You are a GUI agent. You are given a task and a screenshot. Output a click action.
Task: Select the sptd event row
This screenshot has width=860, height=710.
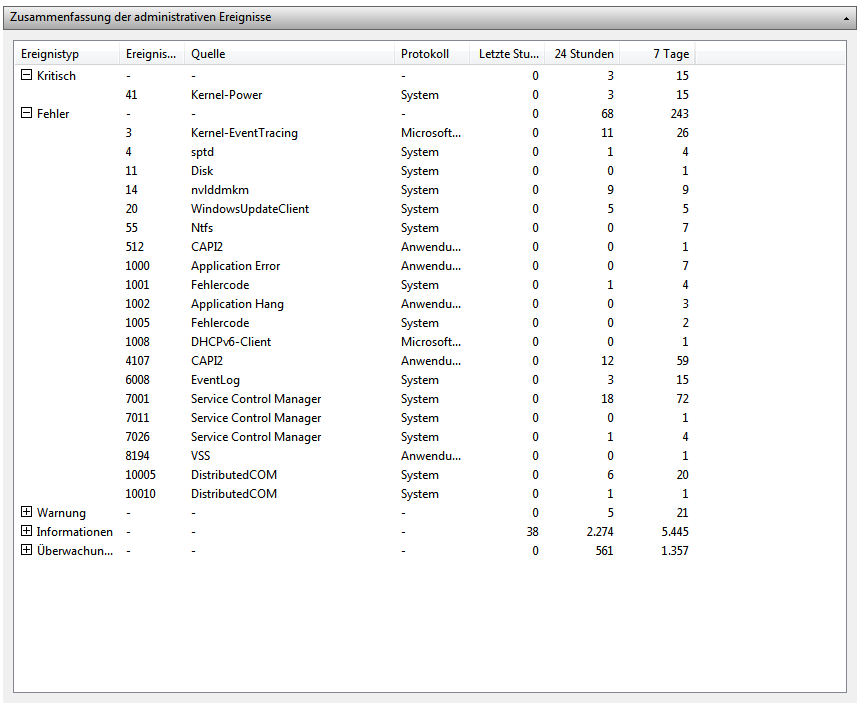click(355, 152)
